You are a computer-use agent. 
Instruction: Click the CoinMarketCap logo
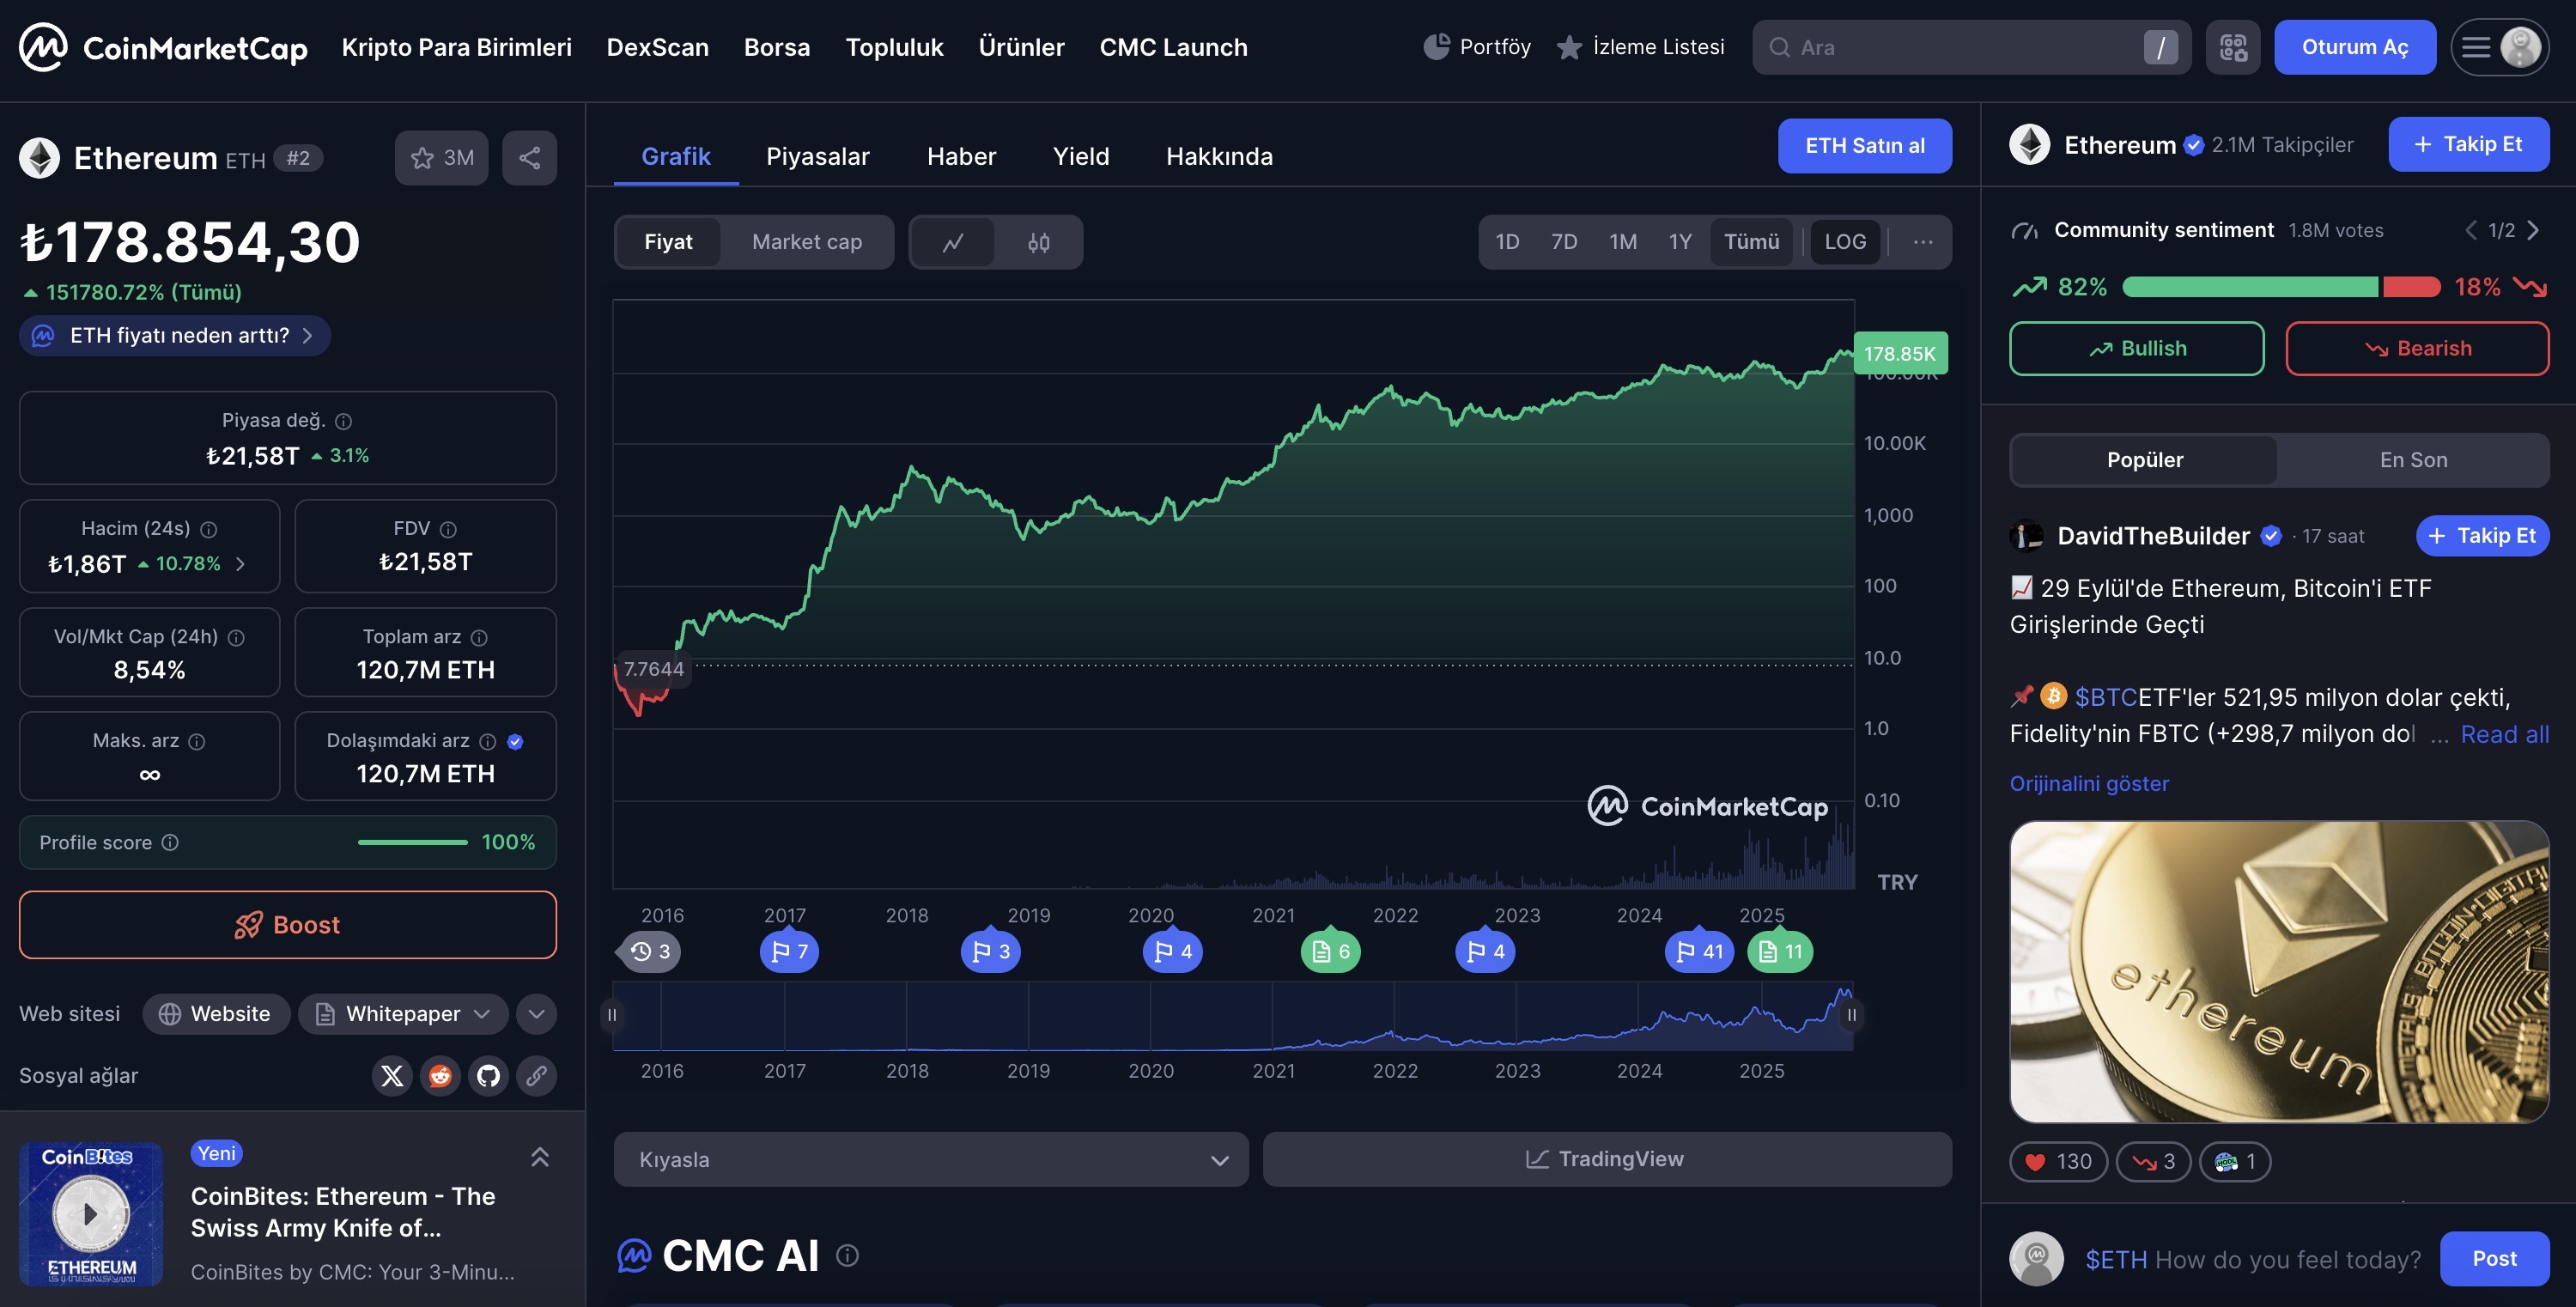[163, 47]
